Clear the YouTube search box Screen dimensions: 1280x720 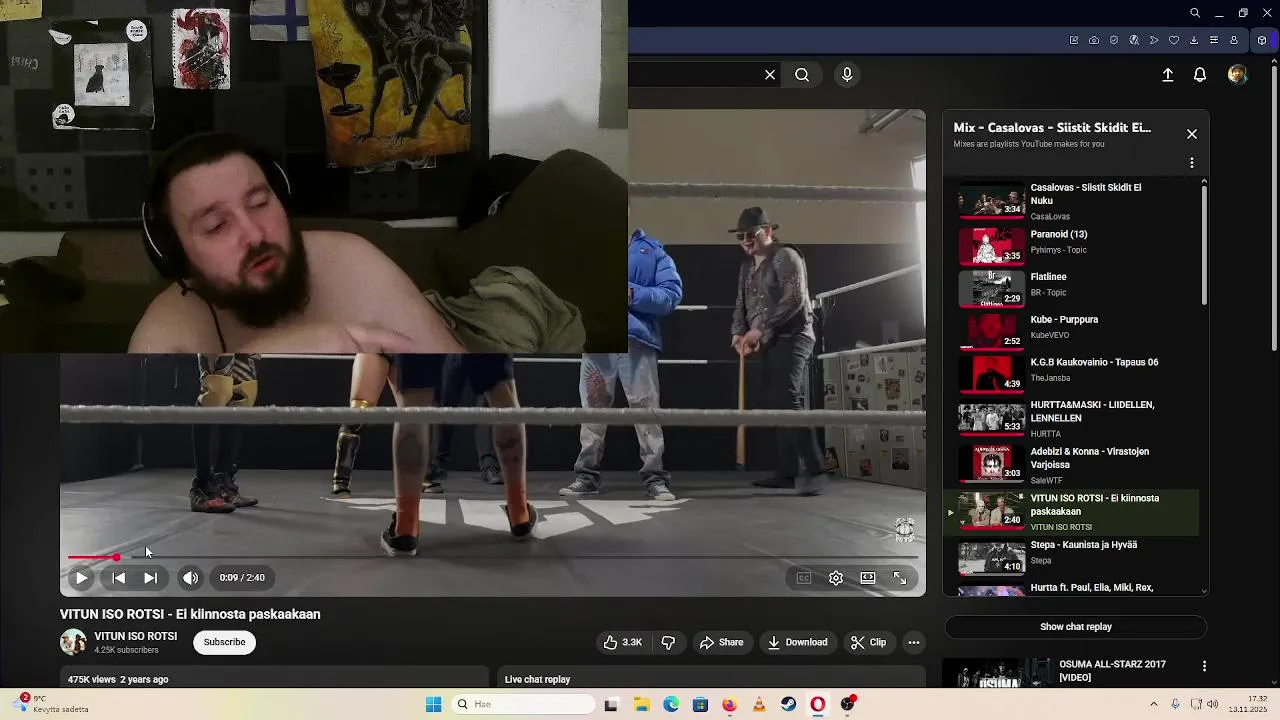[x=770, y=75]
